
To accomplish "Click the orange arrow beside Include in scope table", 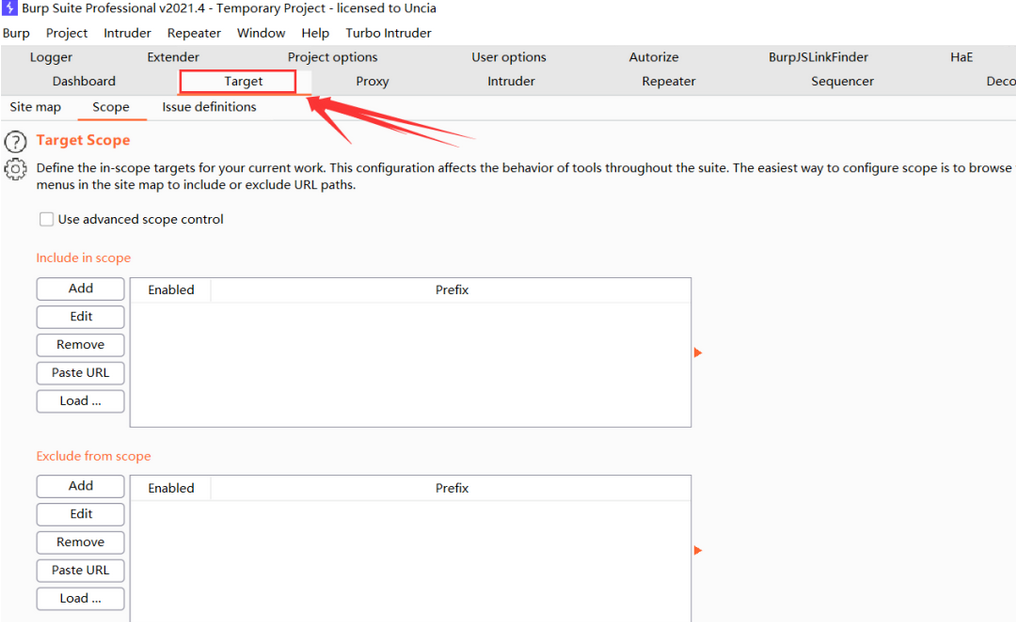I will click(698, 352).
